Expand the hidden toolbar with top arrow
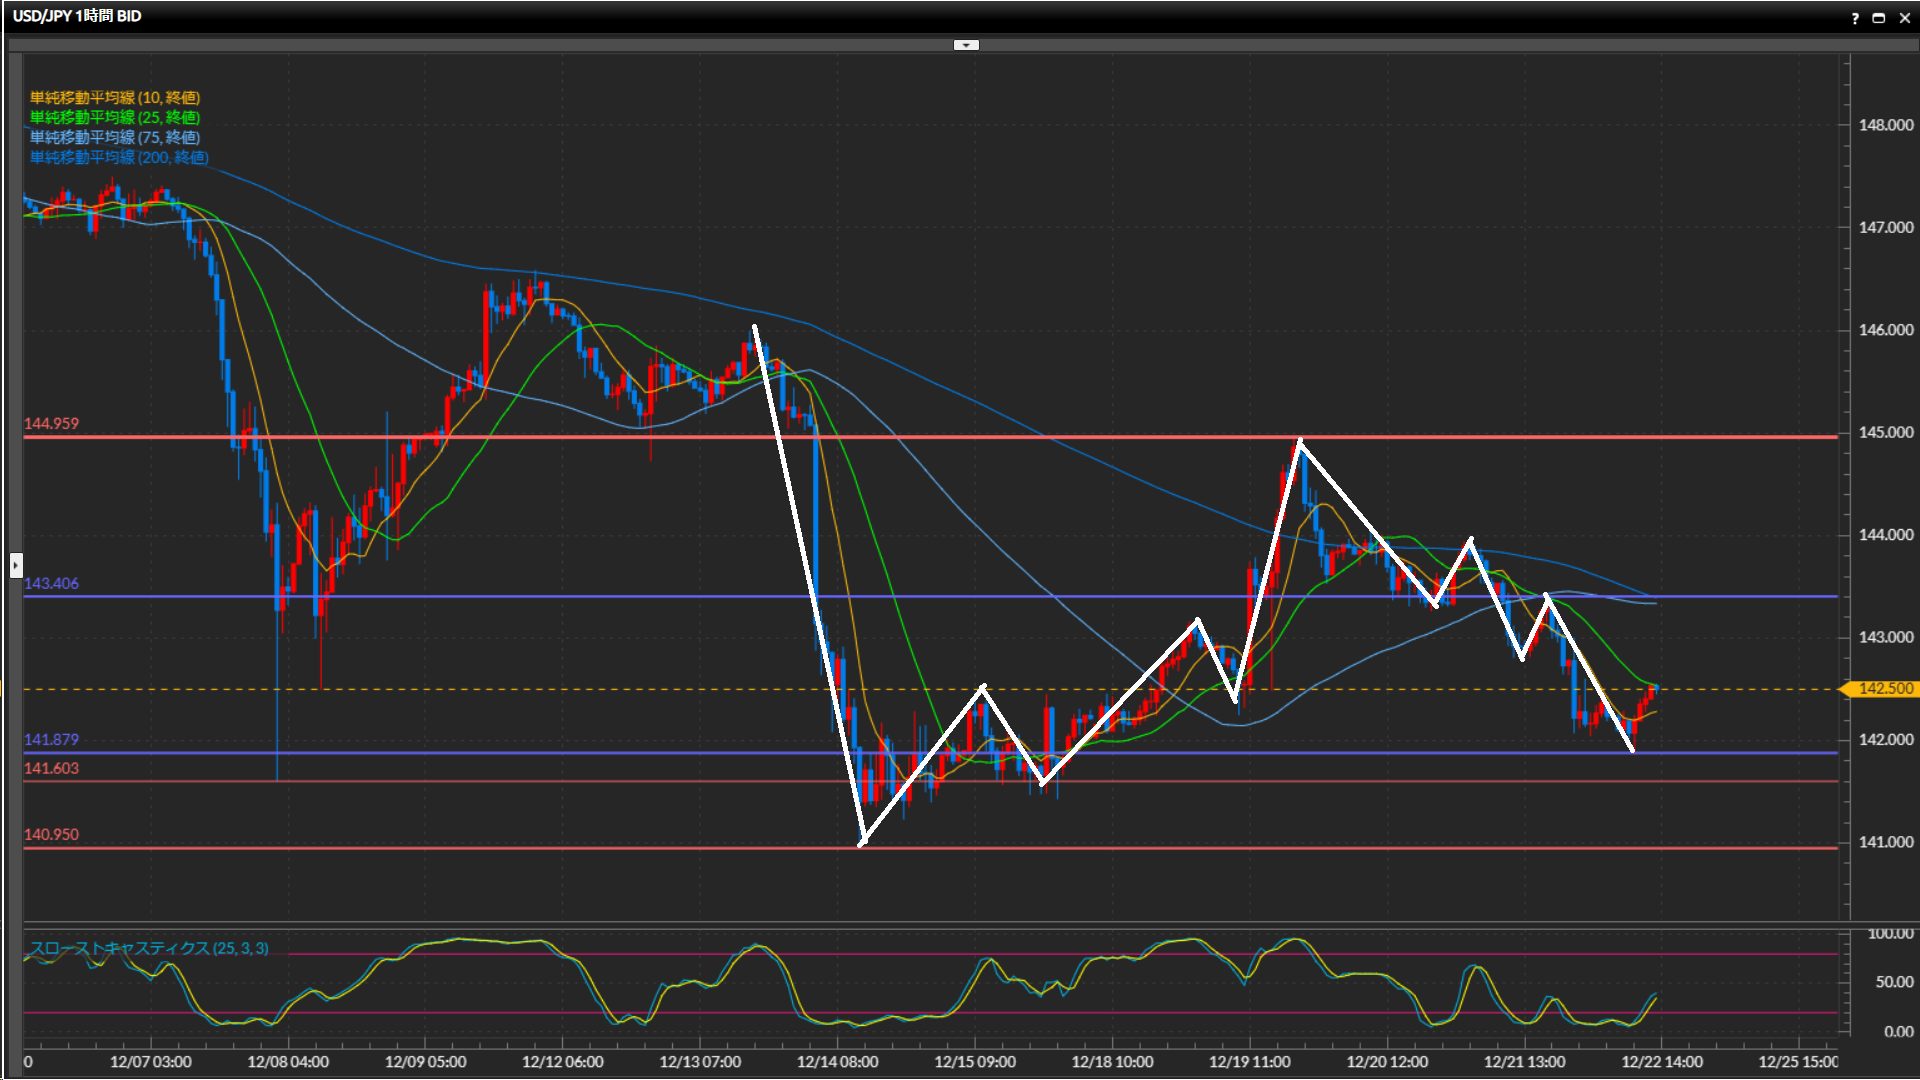 click(966, 45)
